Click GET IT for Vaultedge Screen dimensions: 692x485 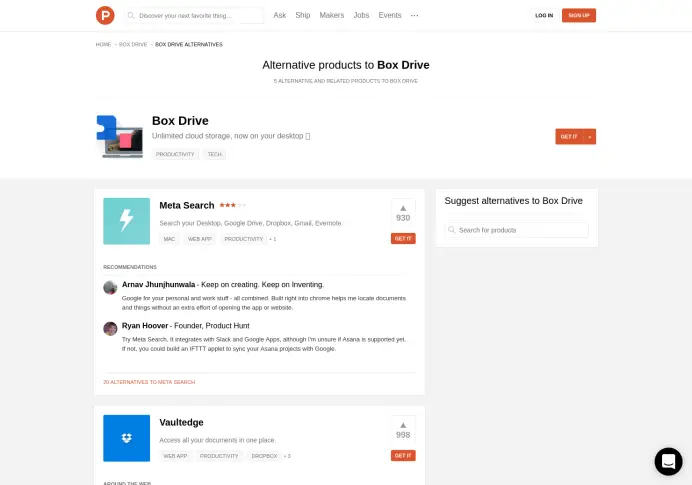[x=403, y=455]
